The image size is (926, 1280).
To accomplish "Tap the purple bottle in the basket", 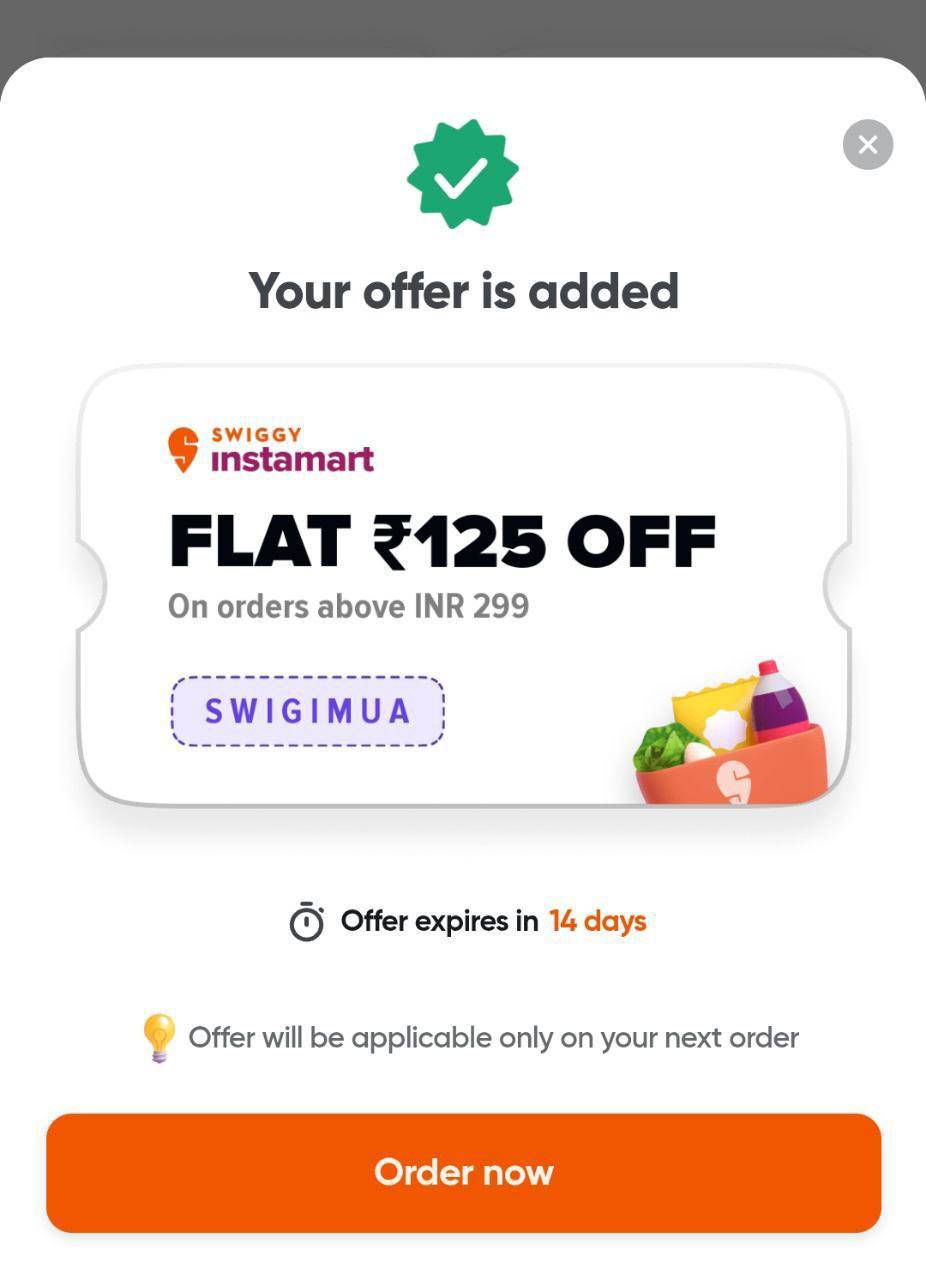I will [778, 700].
